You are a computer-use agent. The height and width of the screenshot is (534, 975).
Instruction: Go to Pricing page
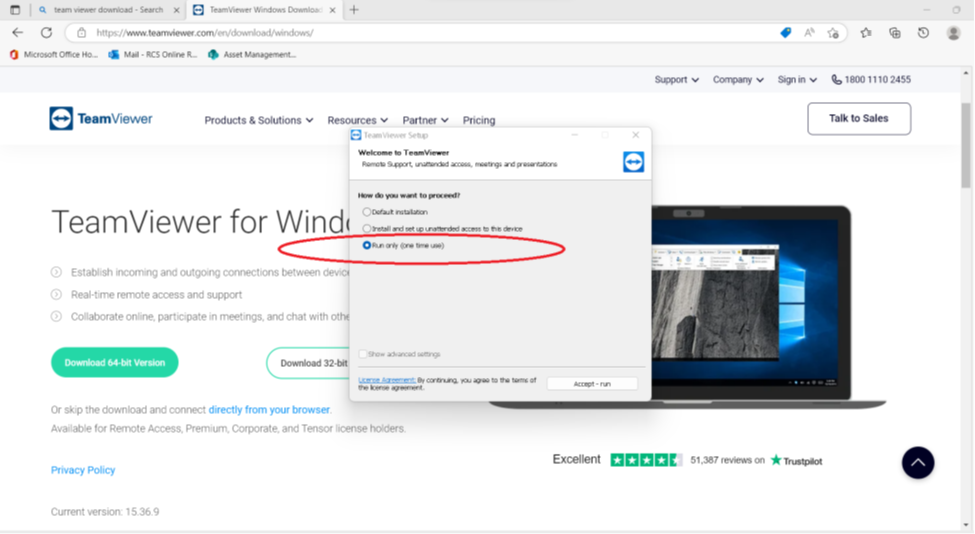pyautogui.click(x=479, y=120)
